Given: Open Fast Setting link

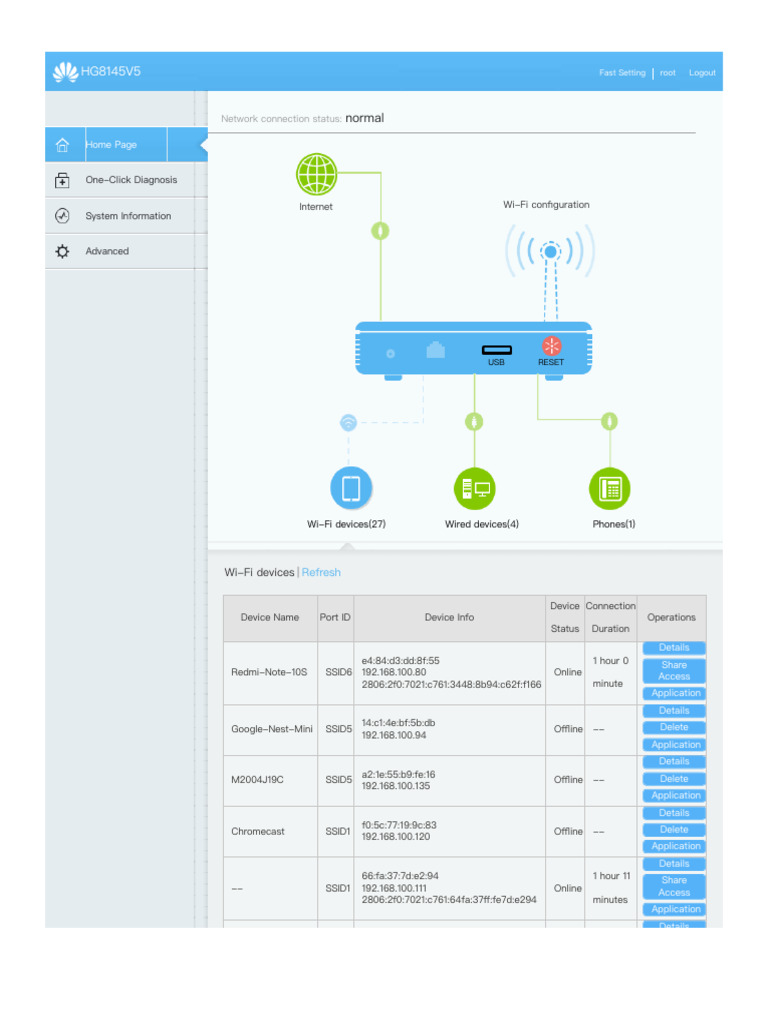Looking at the screenshot, I should [x=622, y=72].
